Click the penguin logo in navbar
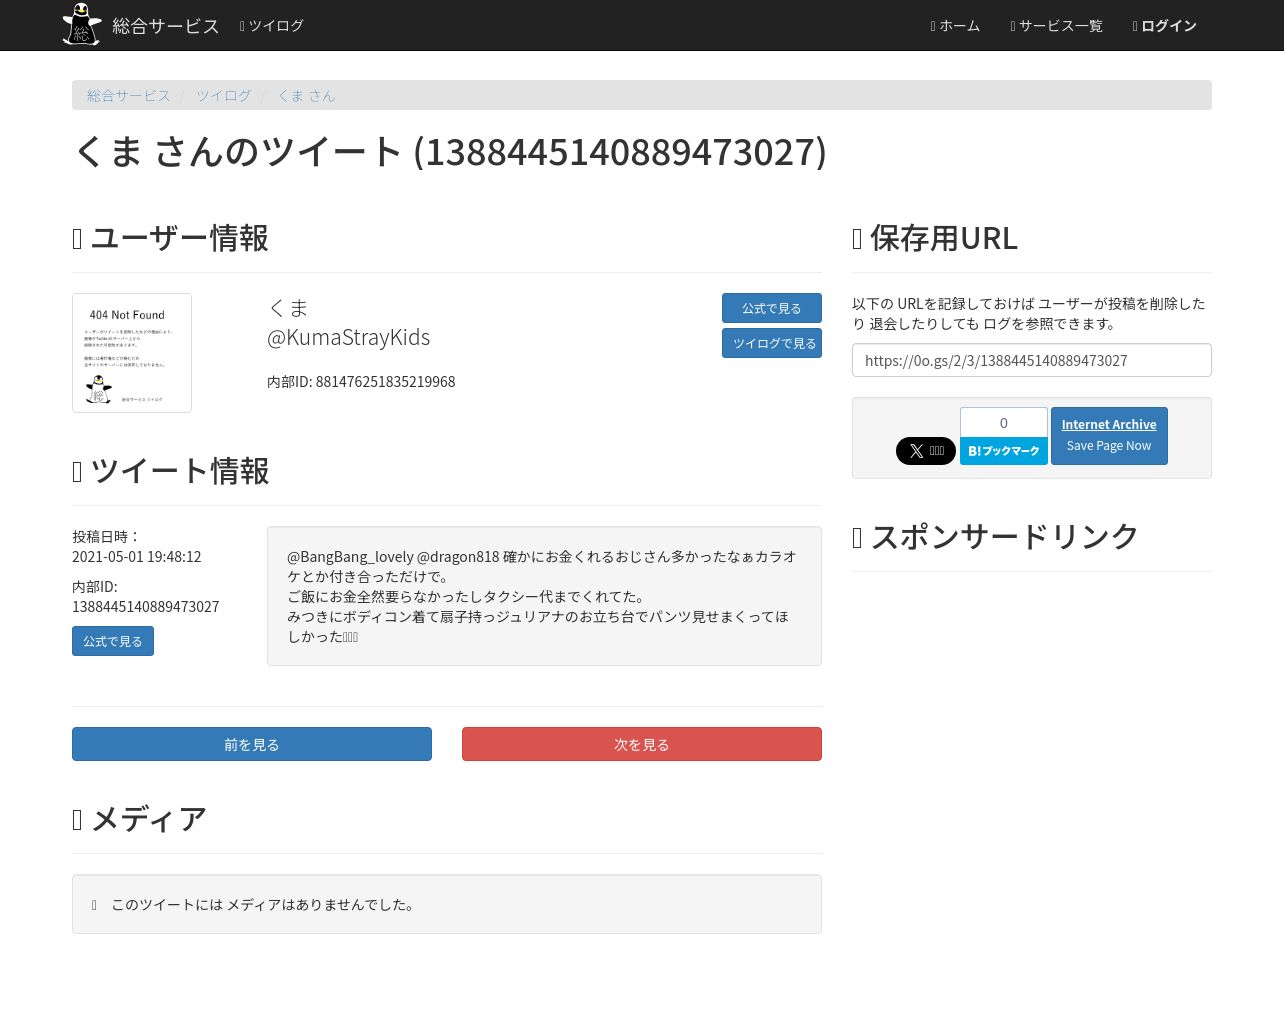Screen dimensions: 1284x1014 pyautogui.click(x=81, y=25)
